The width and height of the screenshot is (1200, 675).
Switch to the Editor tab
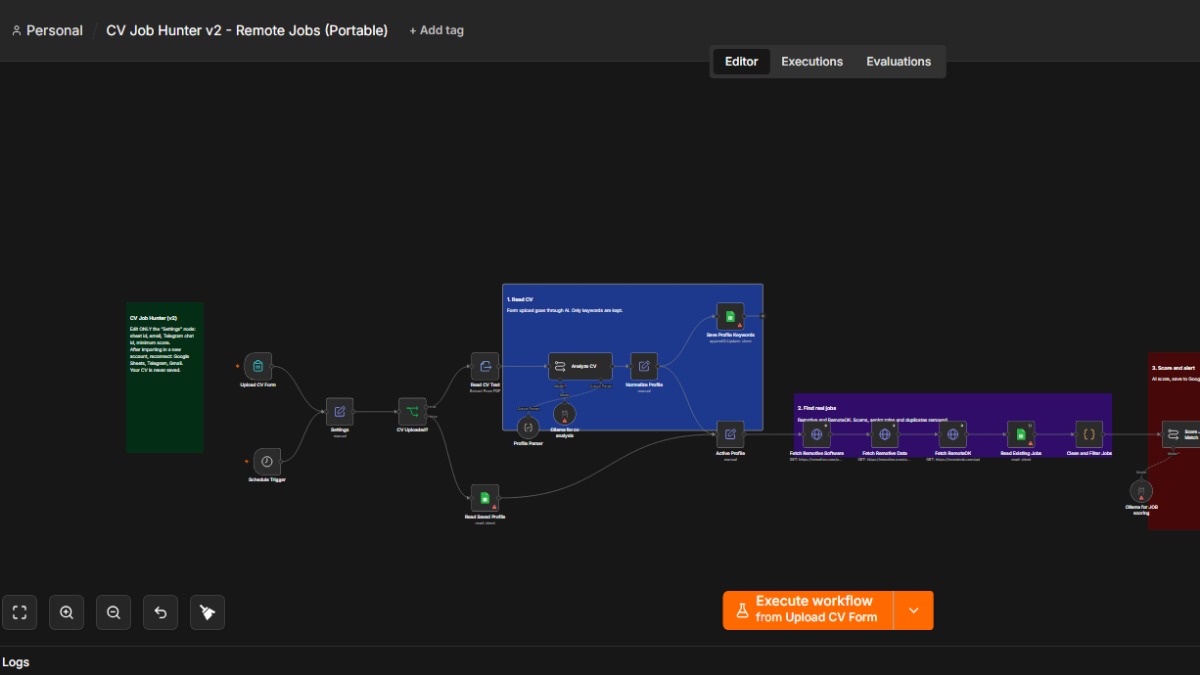coord(741,61)
